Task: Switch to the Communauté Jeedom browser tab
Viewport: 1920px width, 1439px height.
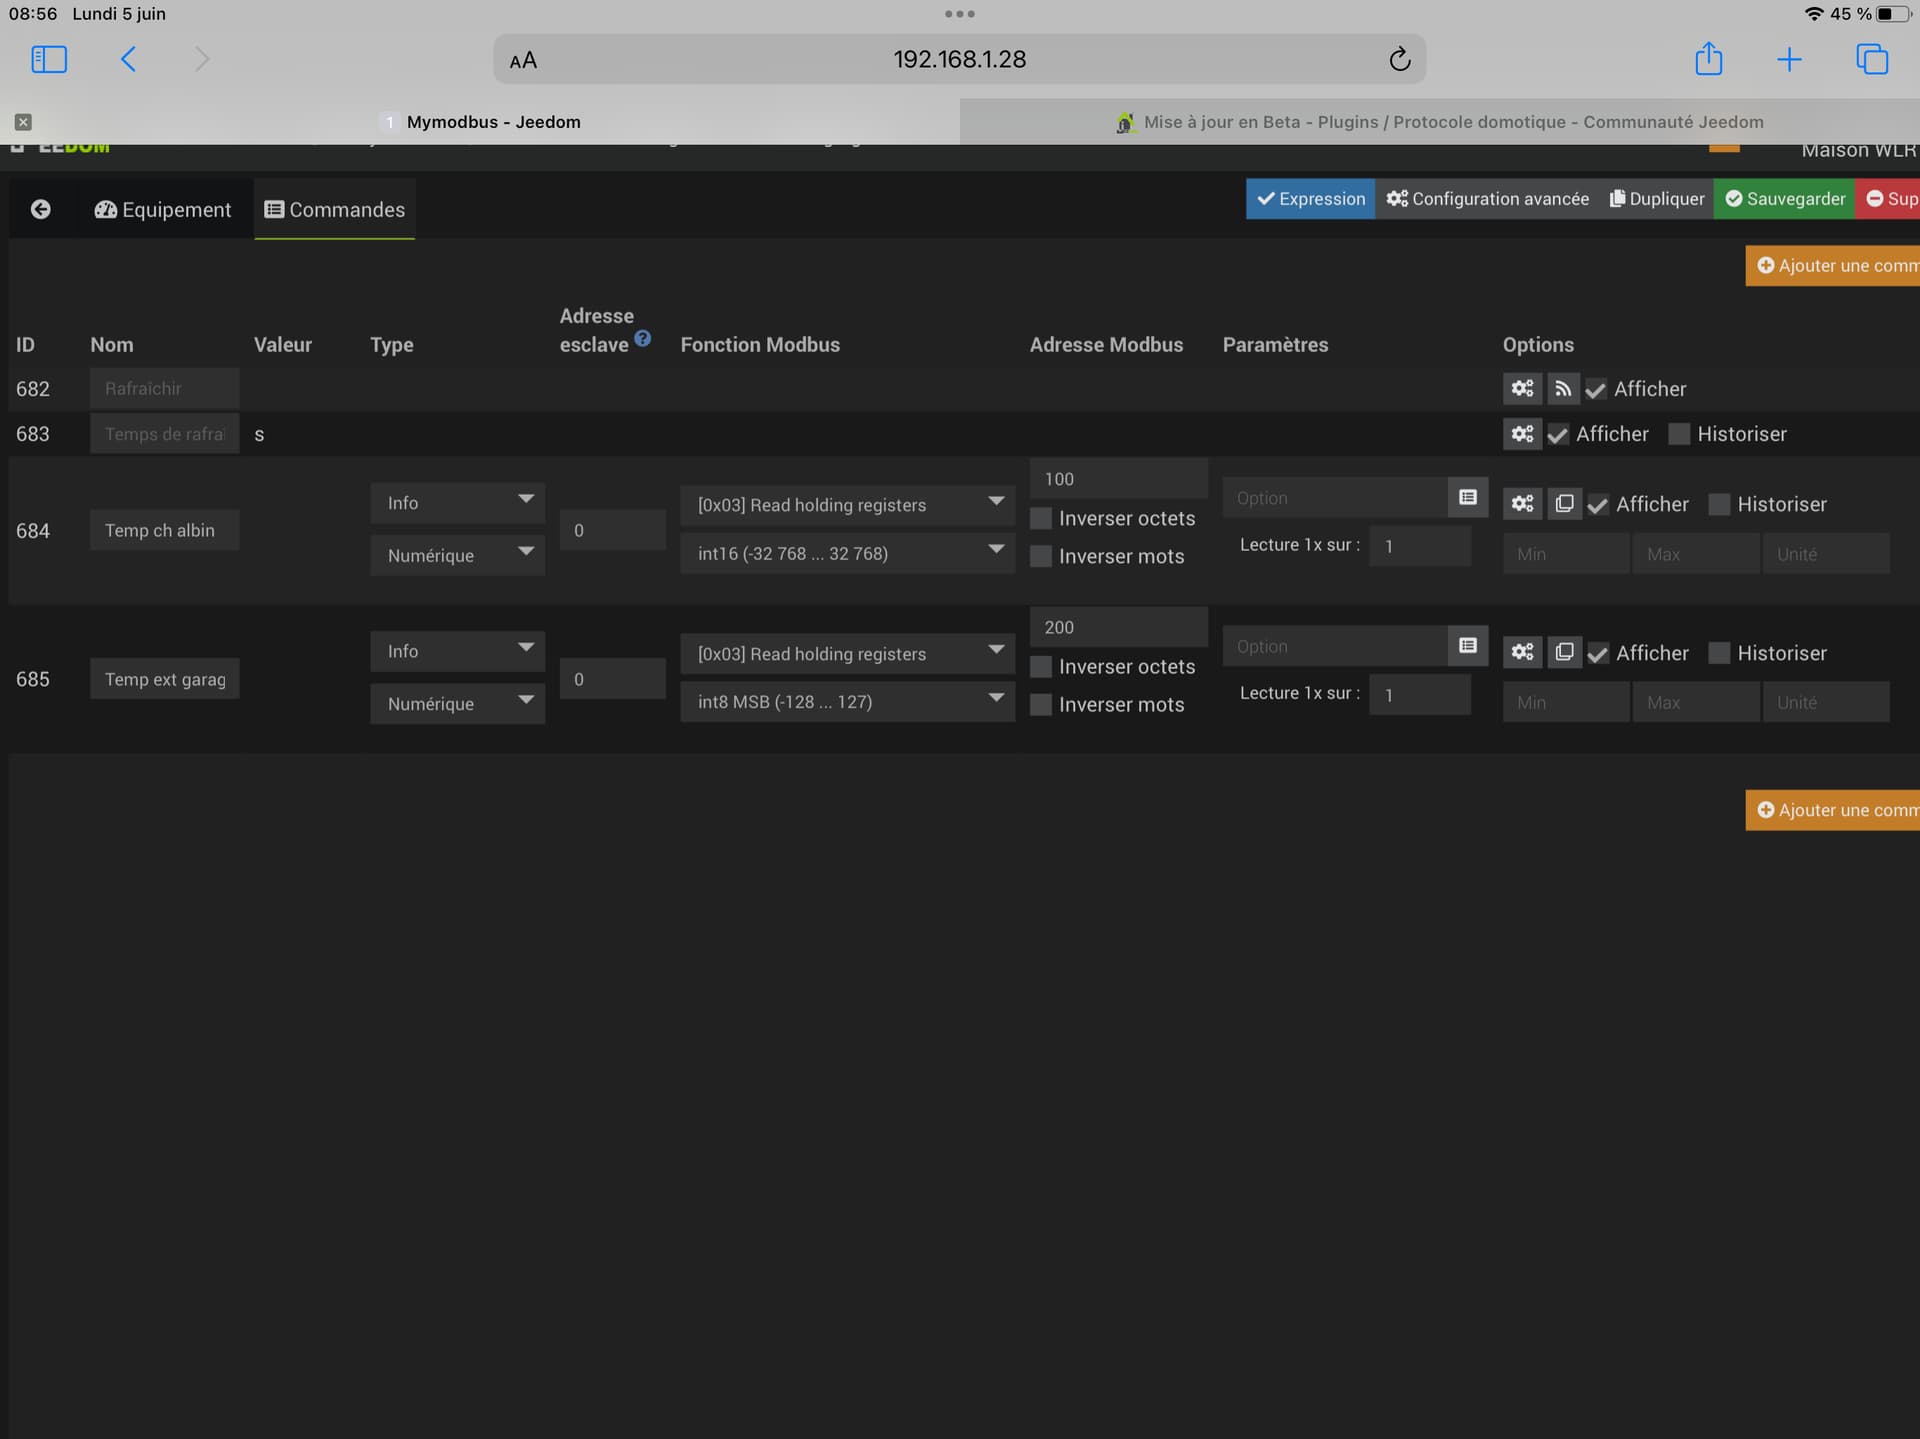Action: point(1438,122)
